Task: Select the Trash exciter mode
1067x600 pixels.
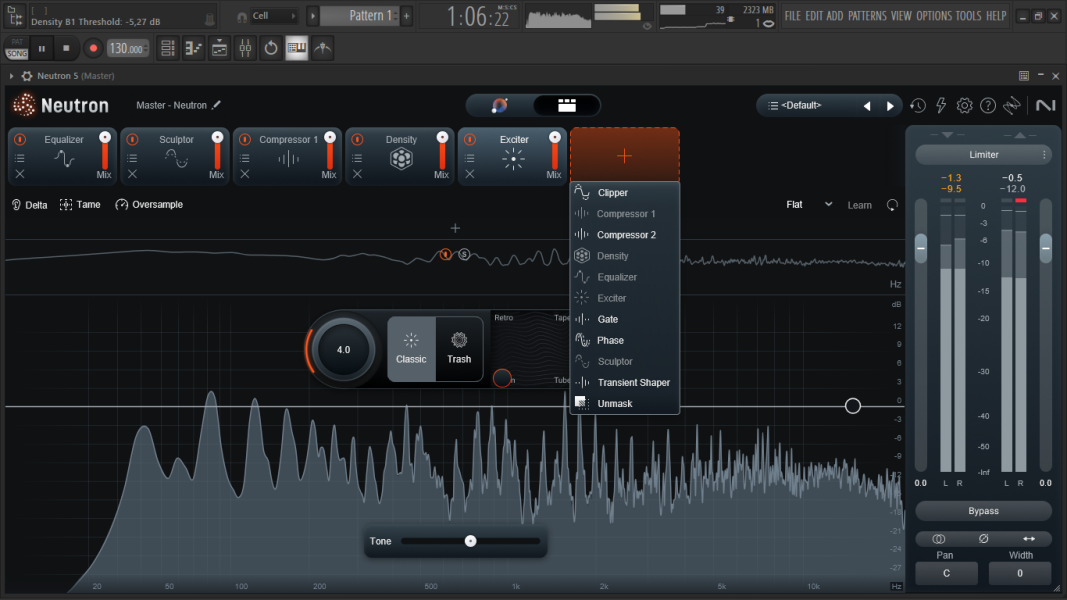Action: click(x=459, y=349)
